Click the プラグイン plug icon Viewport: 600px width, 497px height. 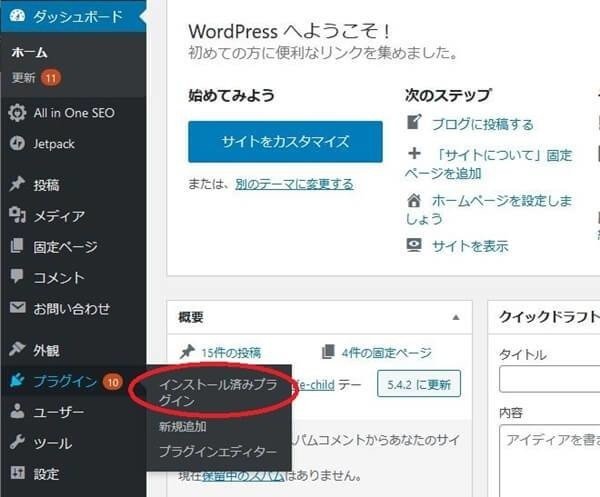pos(17,381)
